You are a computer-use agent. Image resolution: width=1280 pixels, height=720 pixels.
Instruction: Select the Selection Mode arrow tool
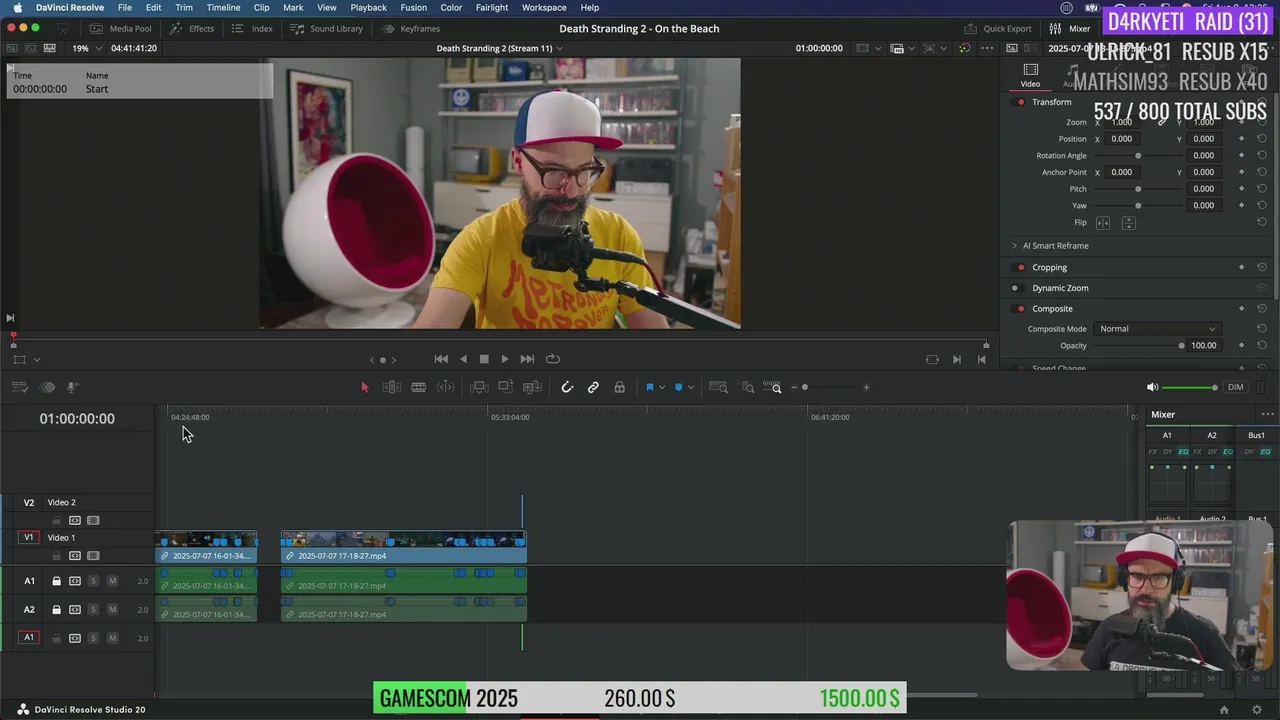click(x=364, y=387)
